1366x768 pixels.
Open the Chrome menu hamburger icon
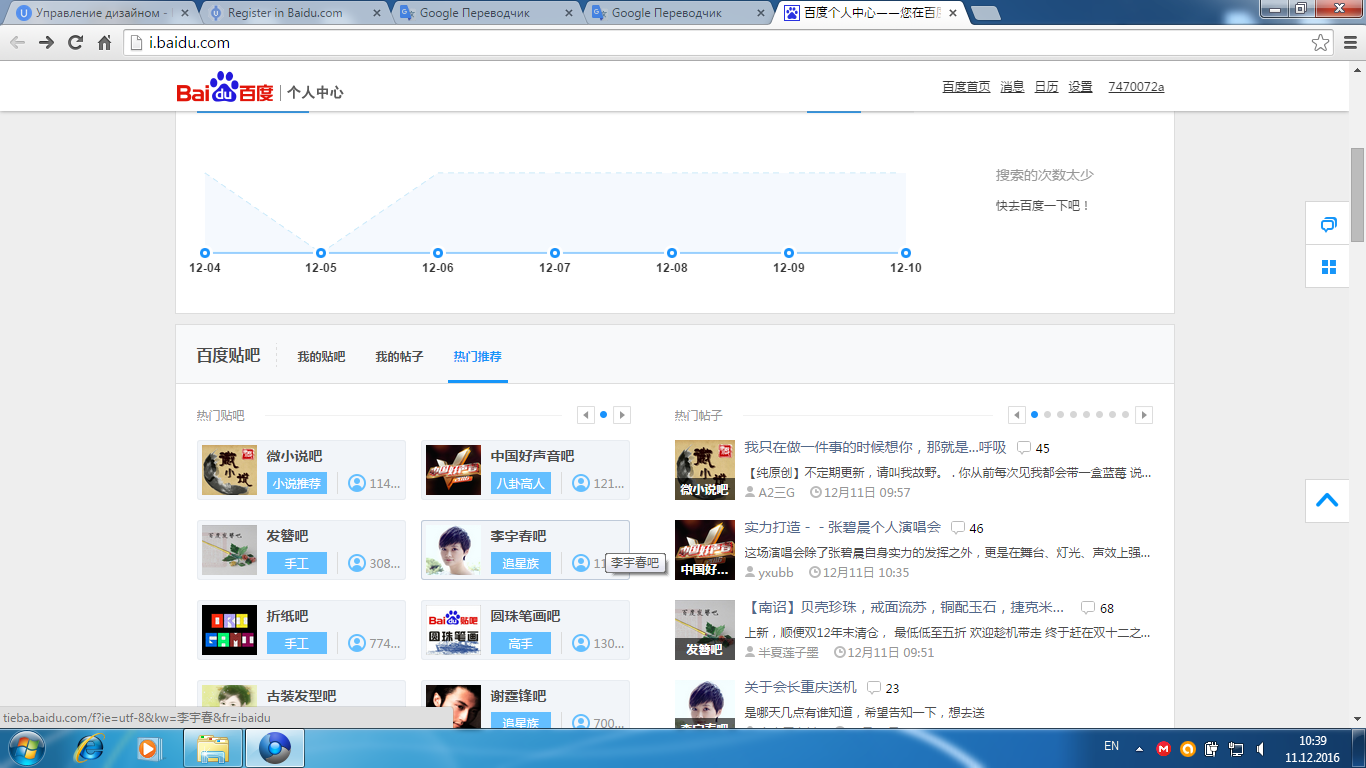point(1350,43)
